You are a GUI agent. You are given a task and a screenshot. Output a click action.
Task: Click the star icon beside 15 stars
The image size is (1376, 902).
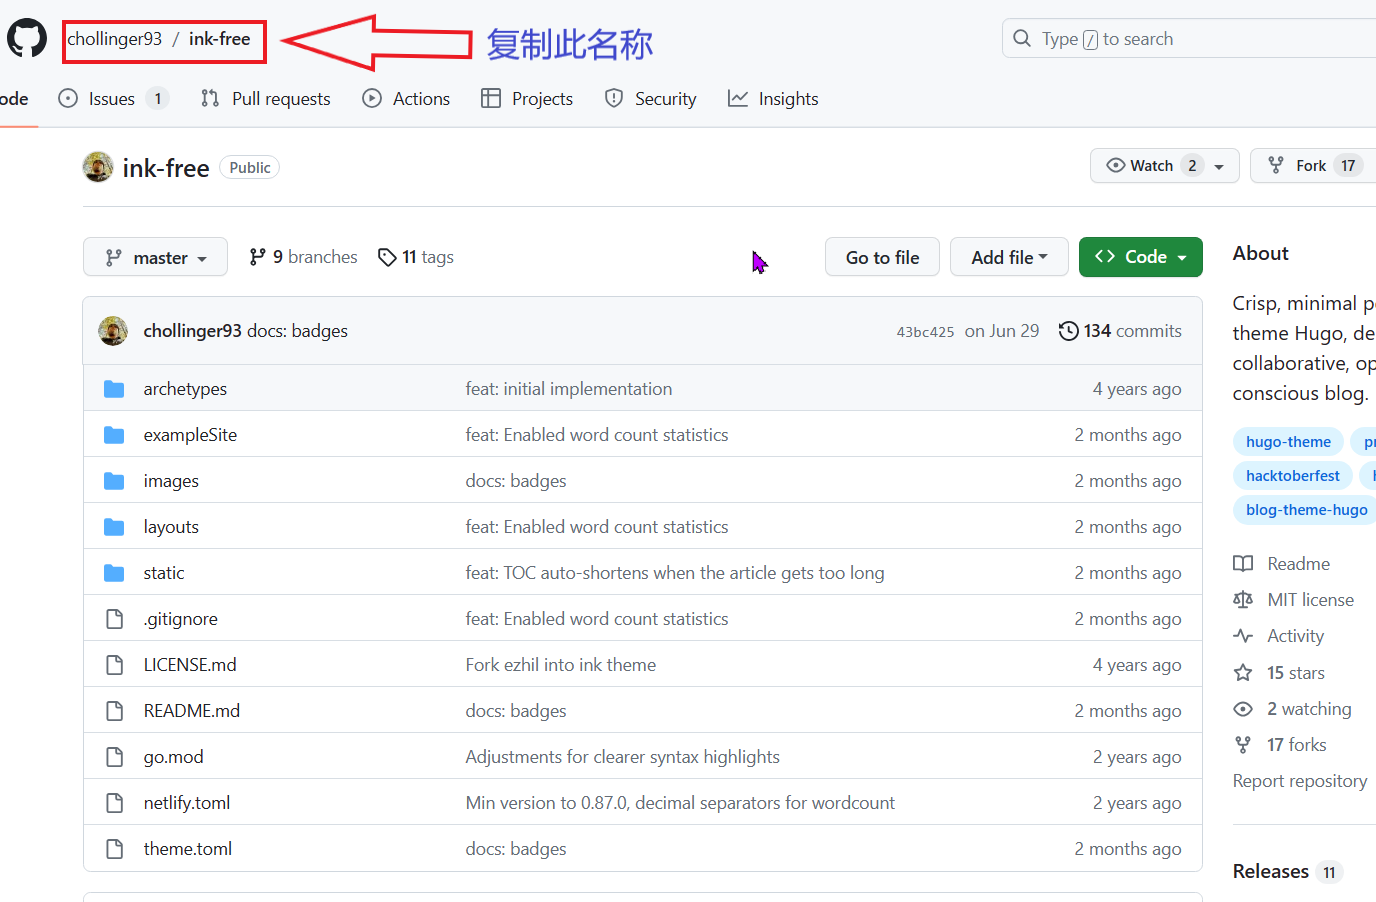click(x=1243, y=673)
